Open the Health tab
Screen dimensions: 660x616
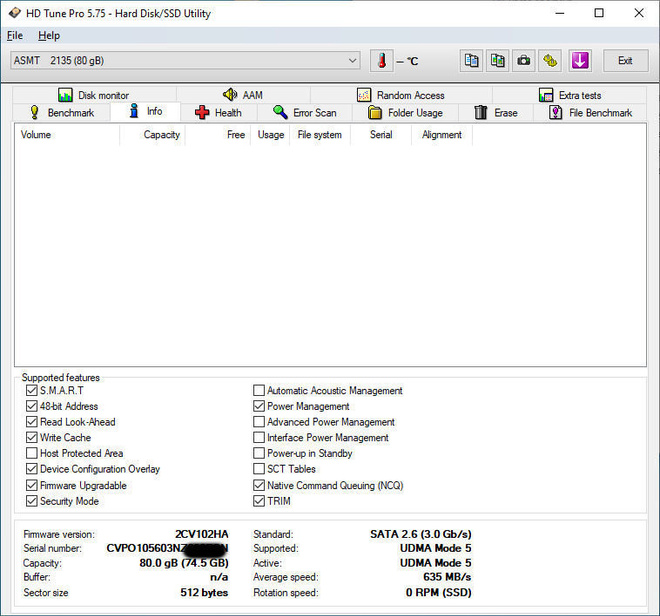[x=218, y=113]
